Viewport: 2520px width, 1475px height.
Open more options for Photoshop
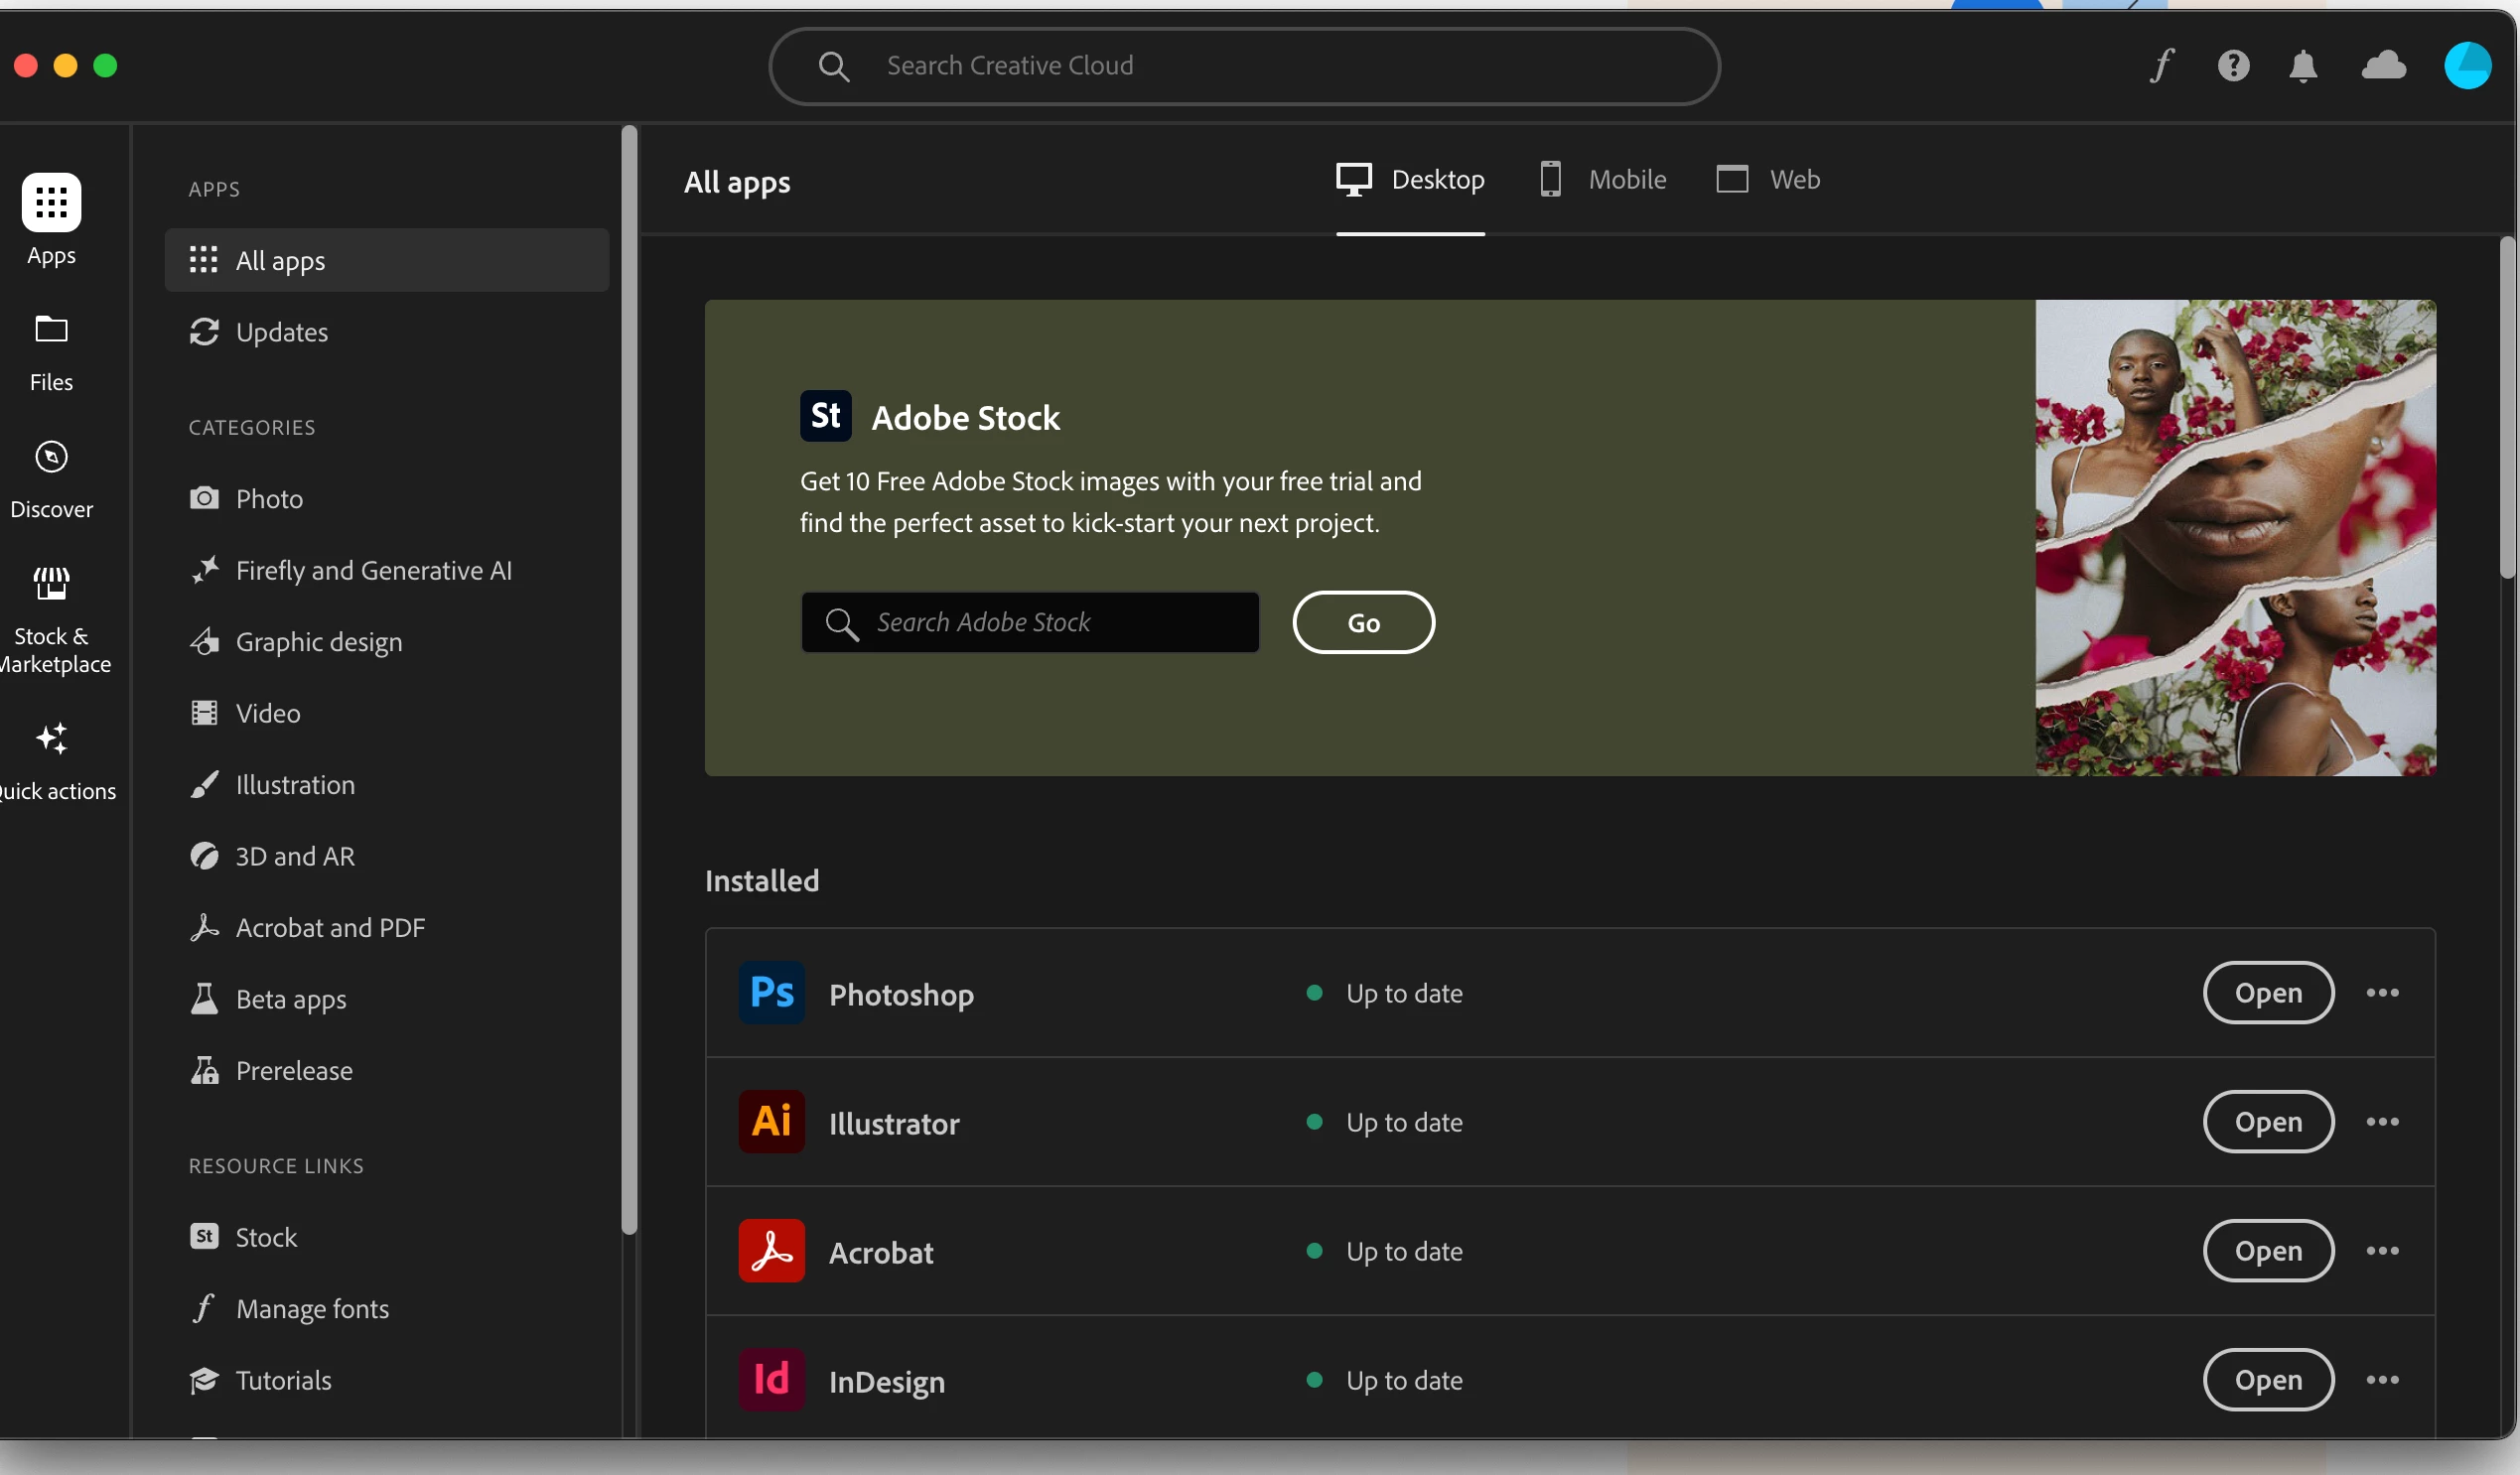[2382, 992]
